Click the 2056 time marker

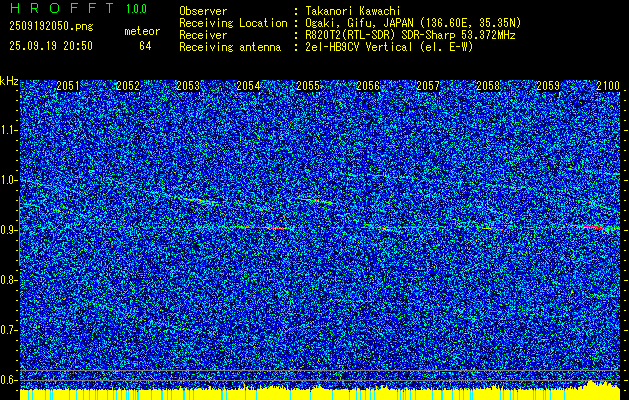[x=368, y=86]
